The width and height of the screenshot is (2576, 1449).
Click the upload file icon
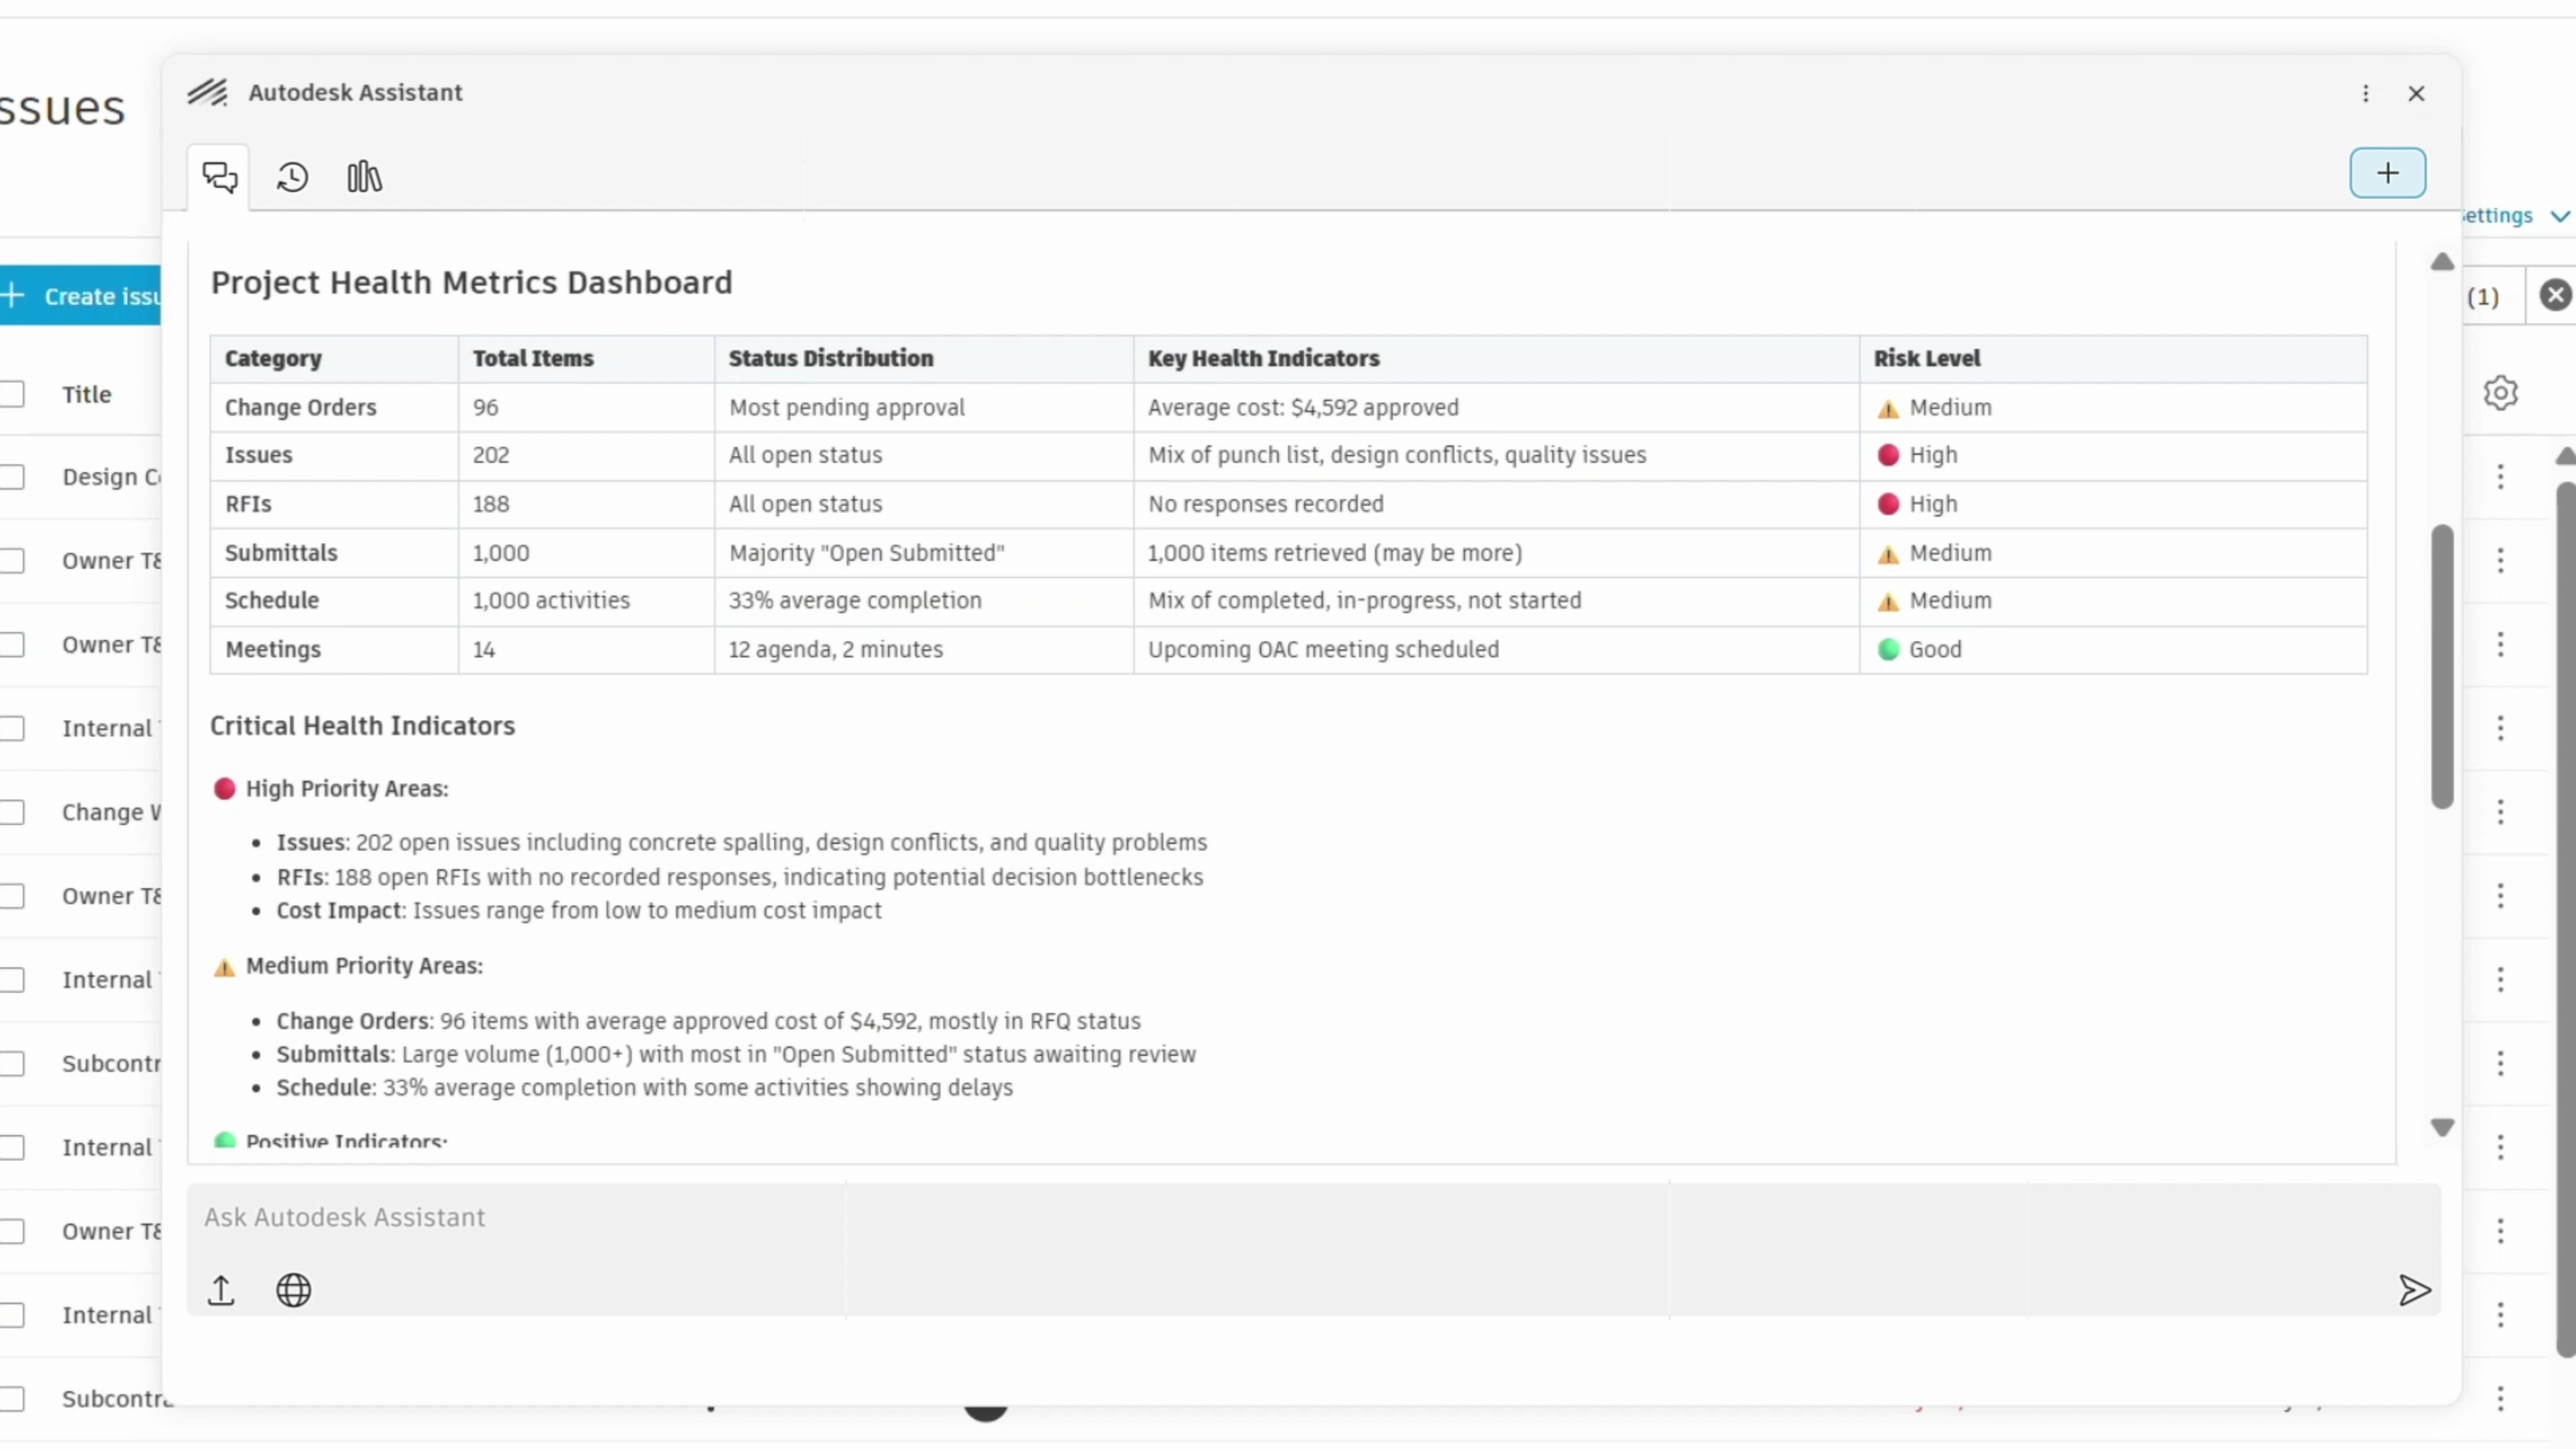tap(221, 1290)
